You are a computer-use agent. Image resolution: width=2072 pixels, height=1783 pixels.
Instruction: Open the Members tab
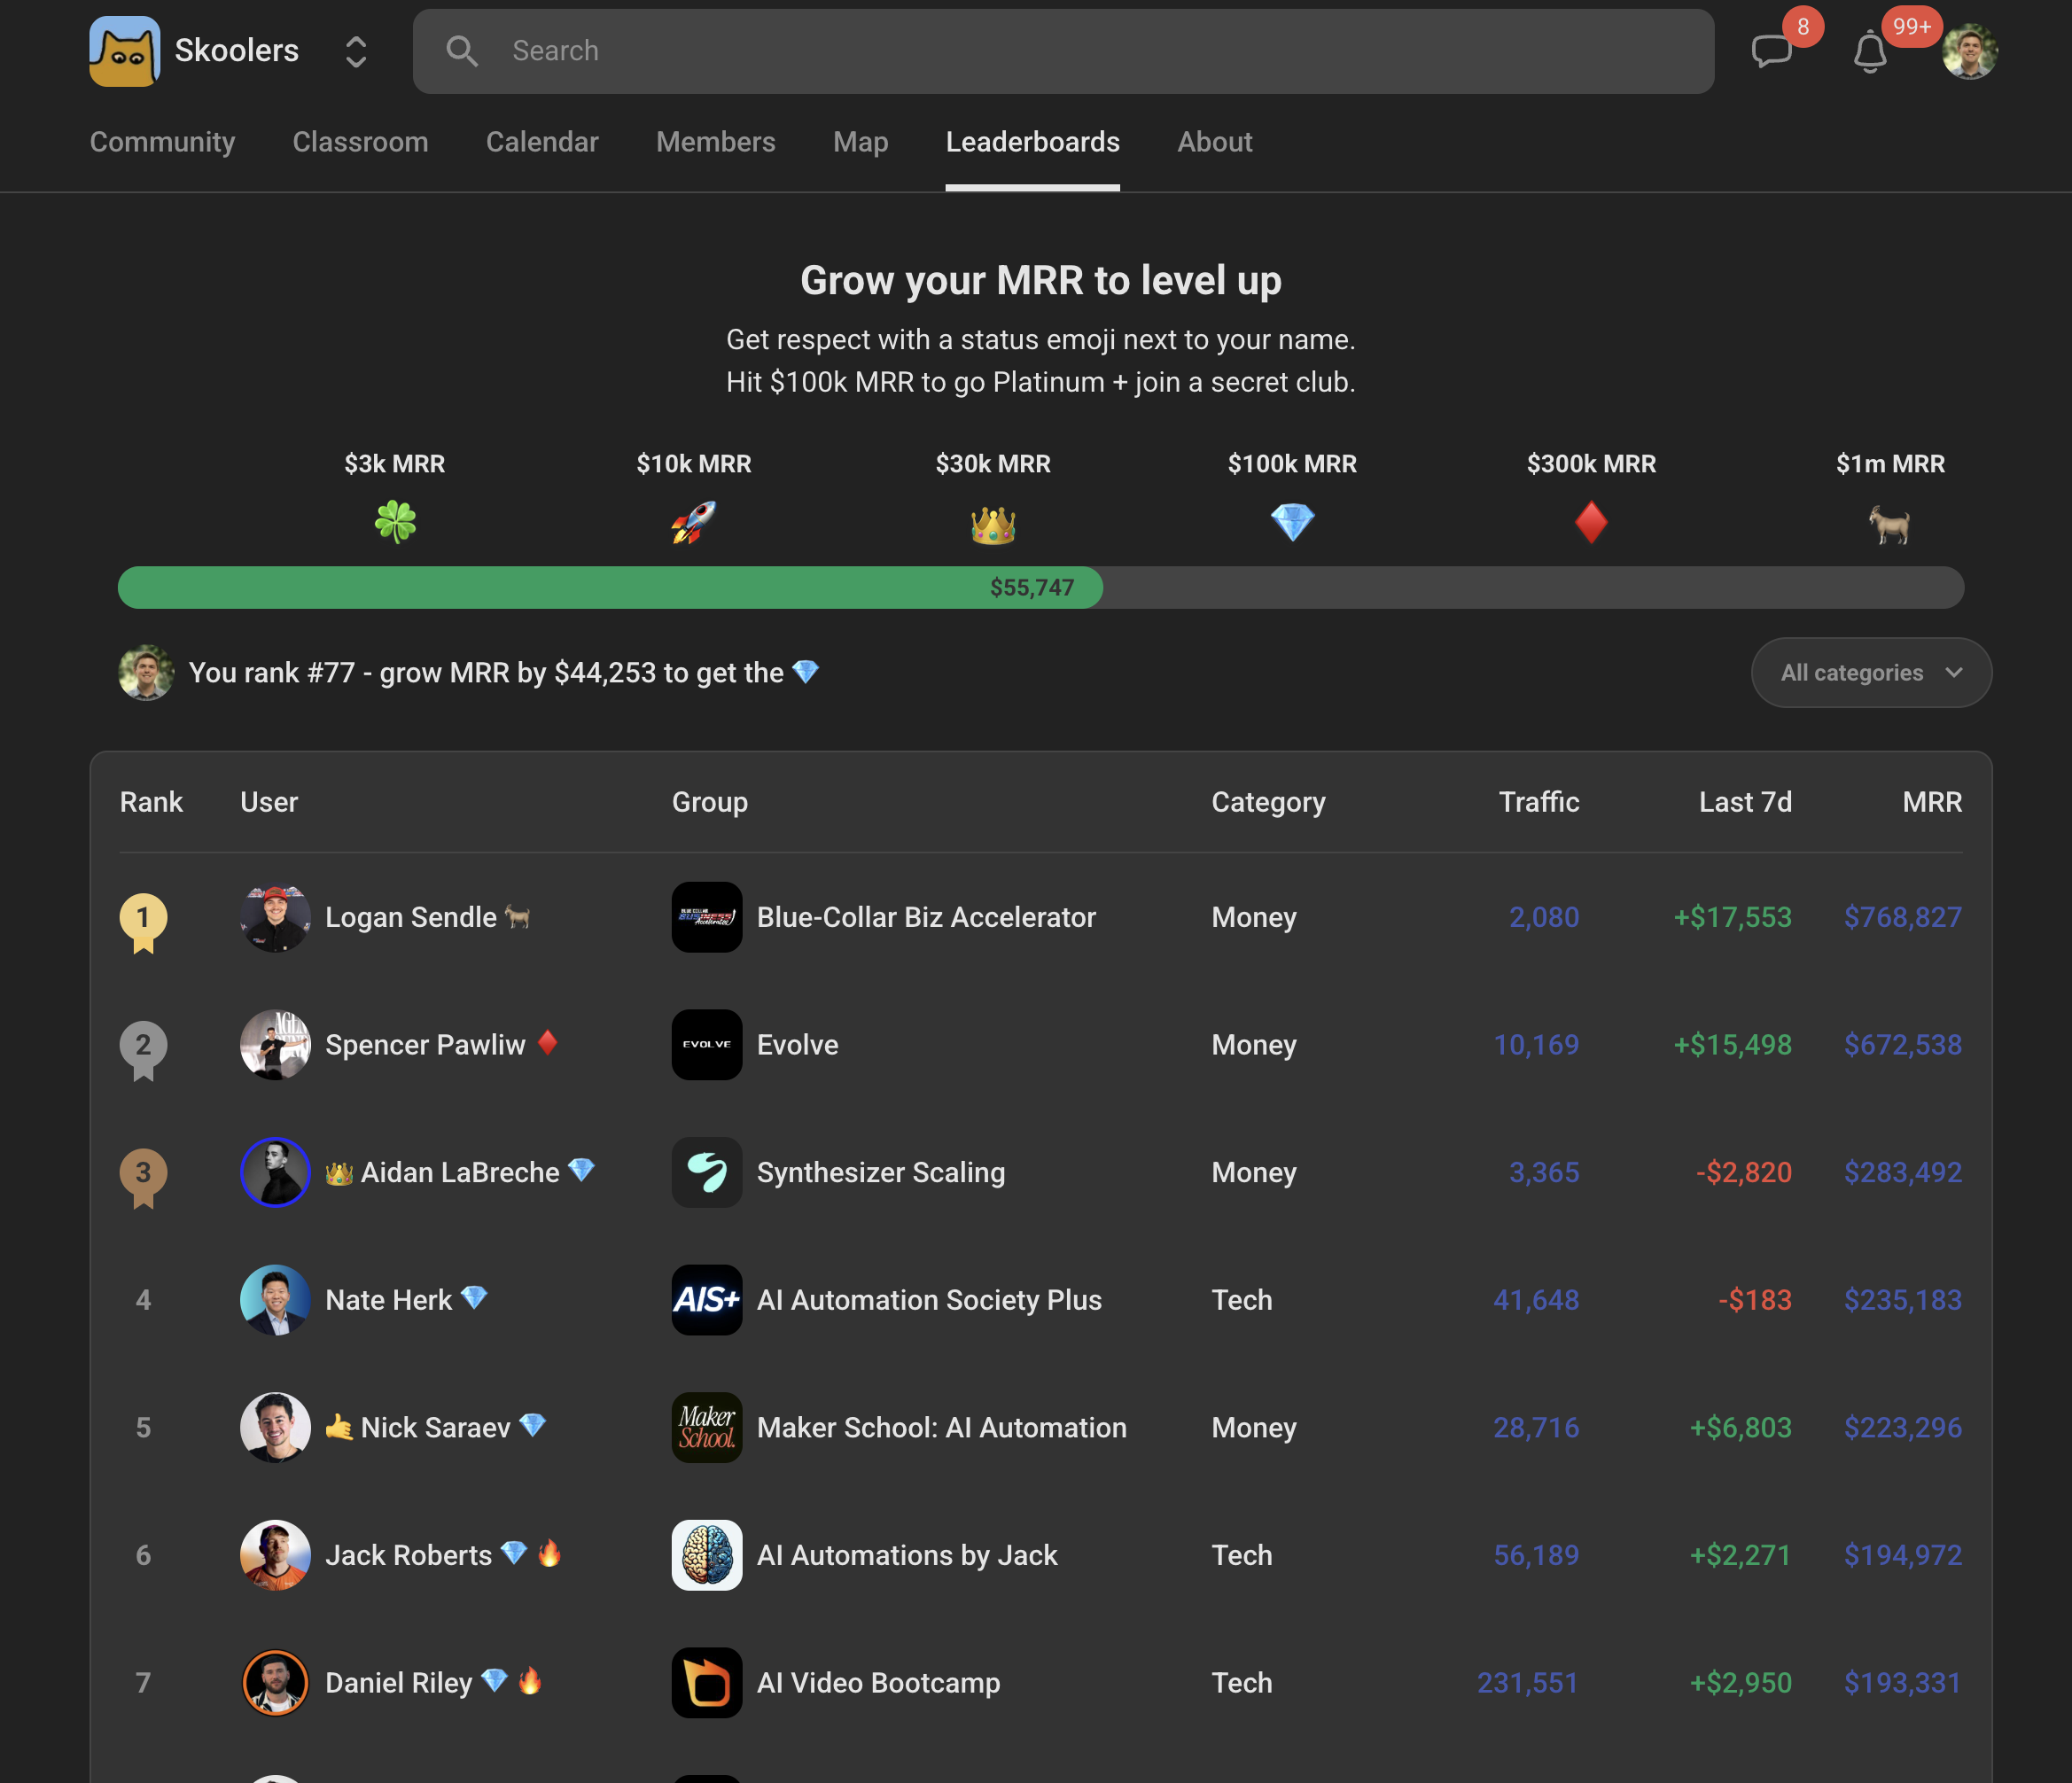(x=716, y=142)
